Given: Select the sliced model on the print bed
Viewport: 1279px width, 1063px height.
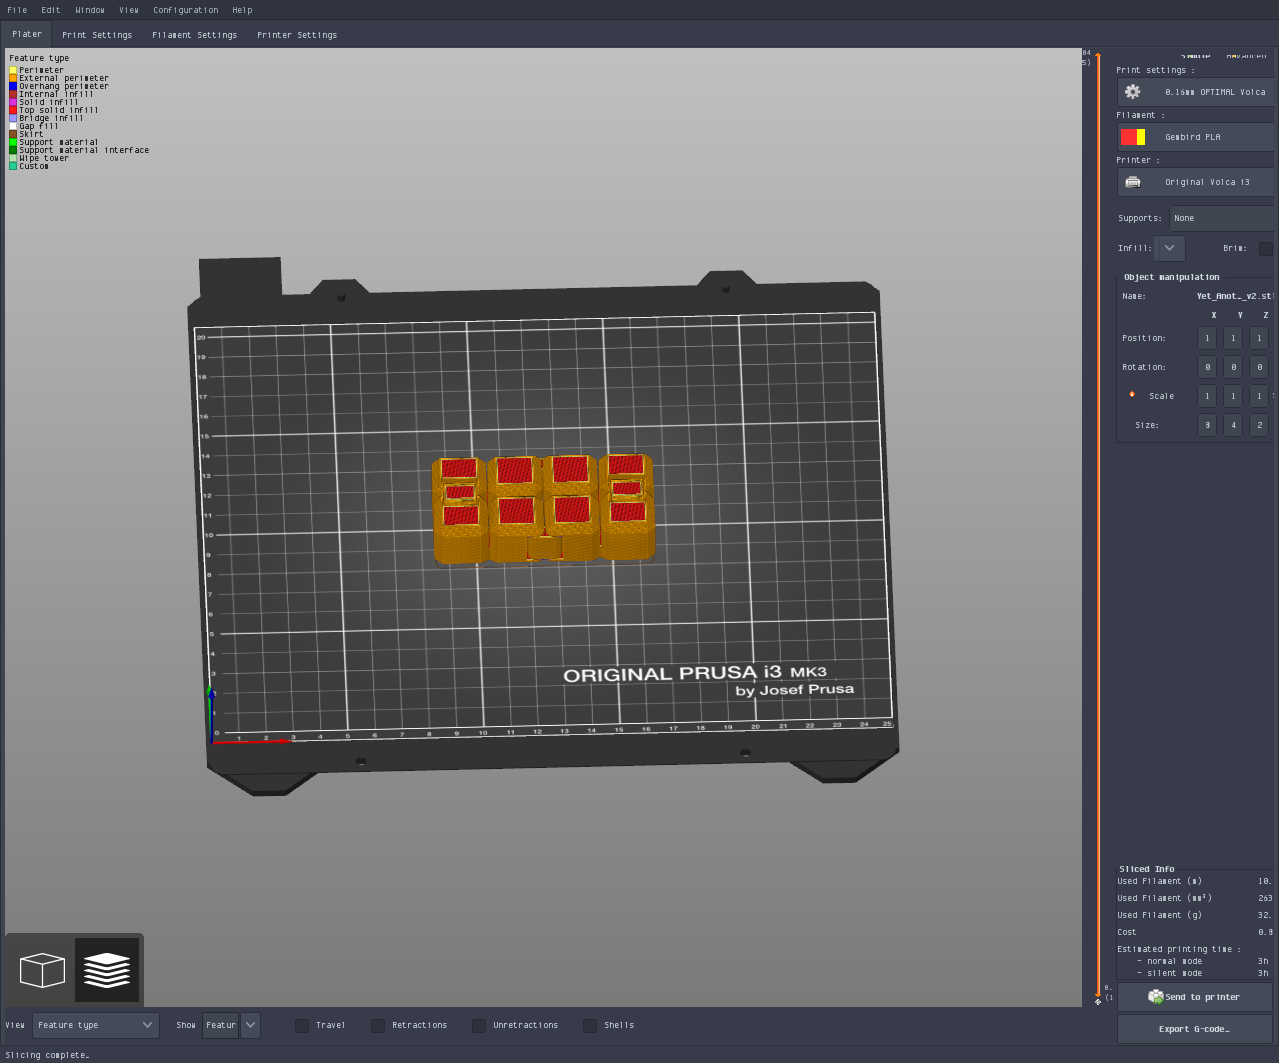Looking at the screenshot, I should (544, 508).
